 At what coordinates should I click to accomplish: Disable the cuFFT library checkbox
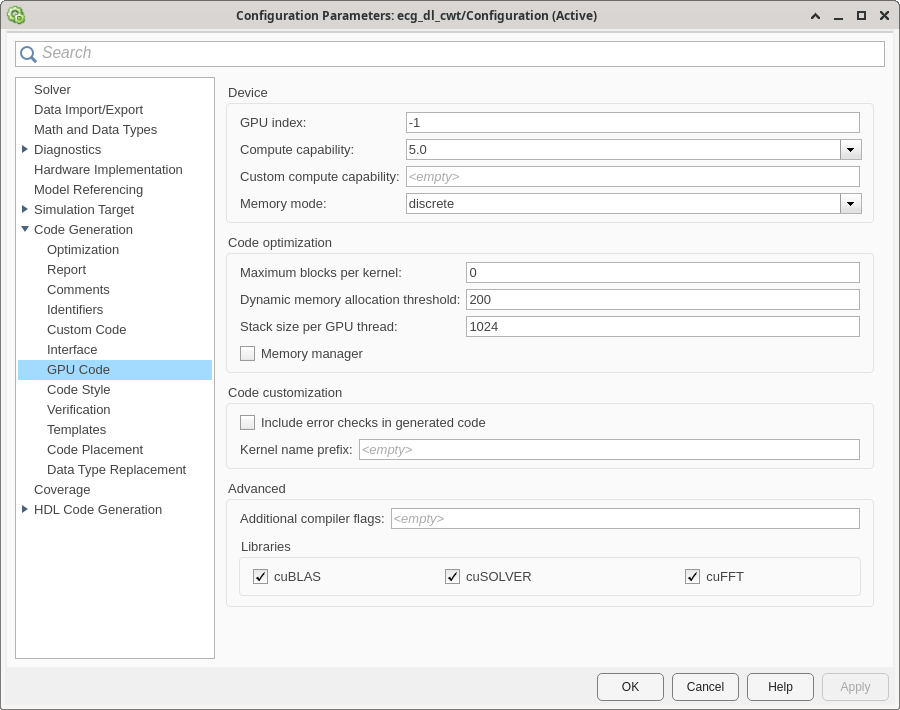pyautogui.click(x=692, y=576)
